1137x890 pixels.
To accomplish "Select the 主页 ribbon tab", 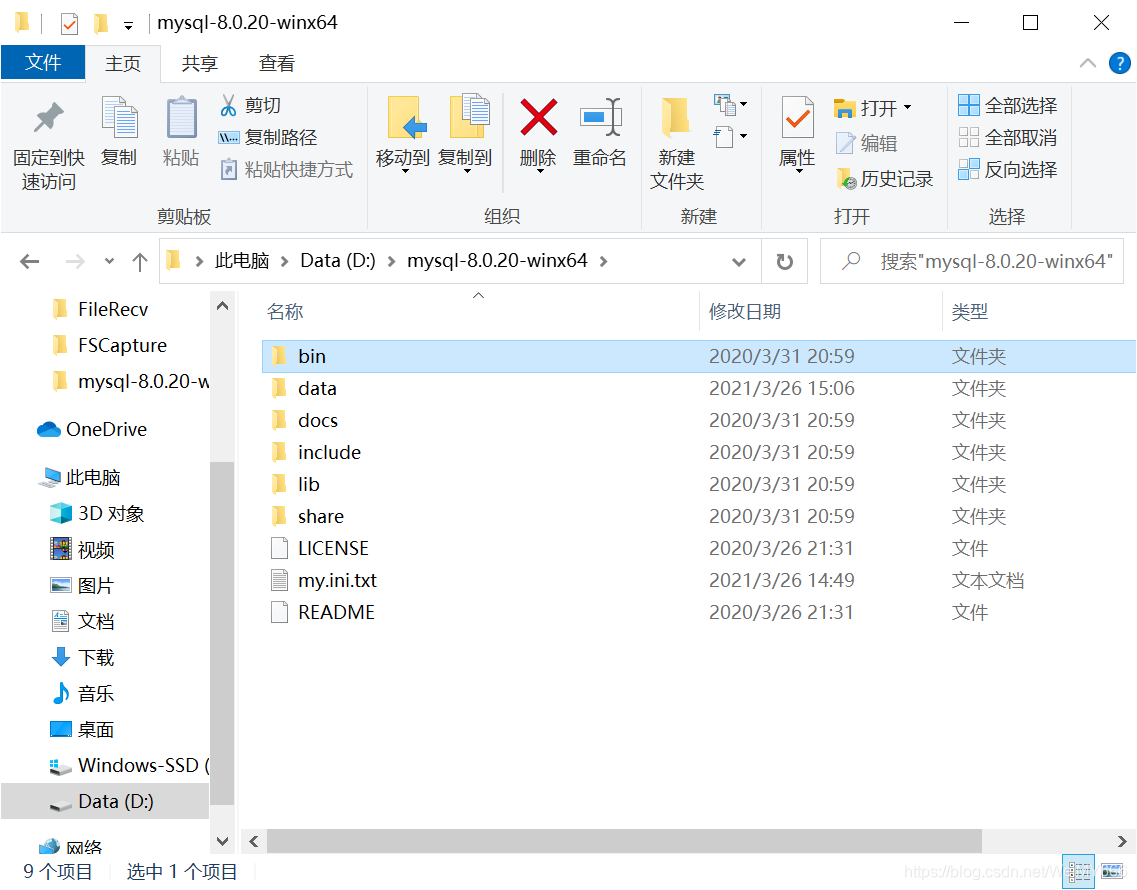I will [123, 63].
